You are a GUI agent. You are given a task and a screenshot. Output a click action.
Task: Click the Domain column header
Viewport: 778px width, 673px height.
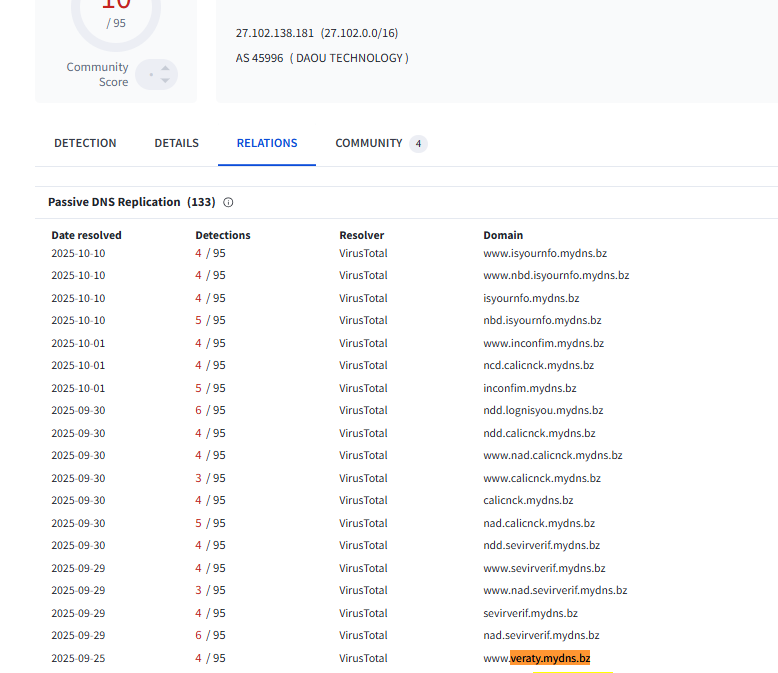click(x=503, y=235)
